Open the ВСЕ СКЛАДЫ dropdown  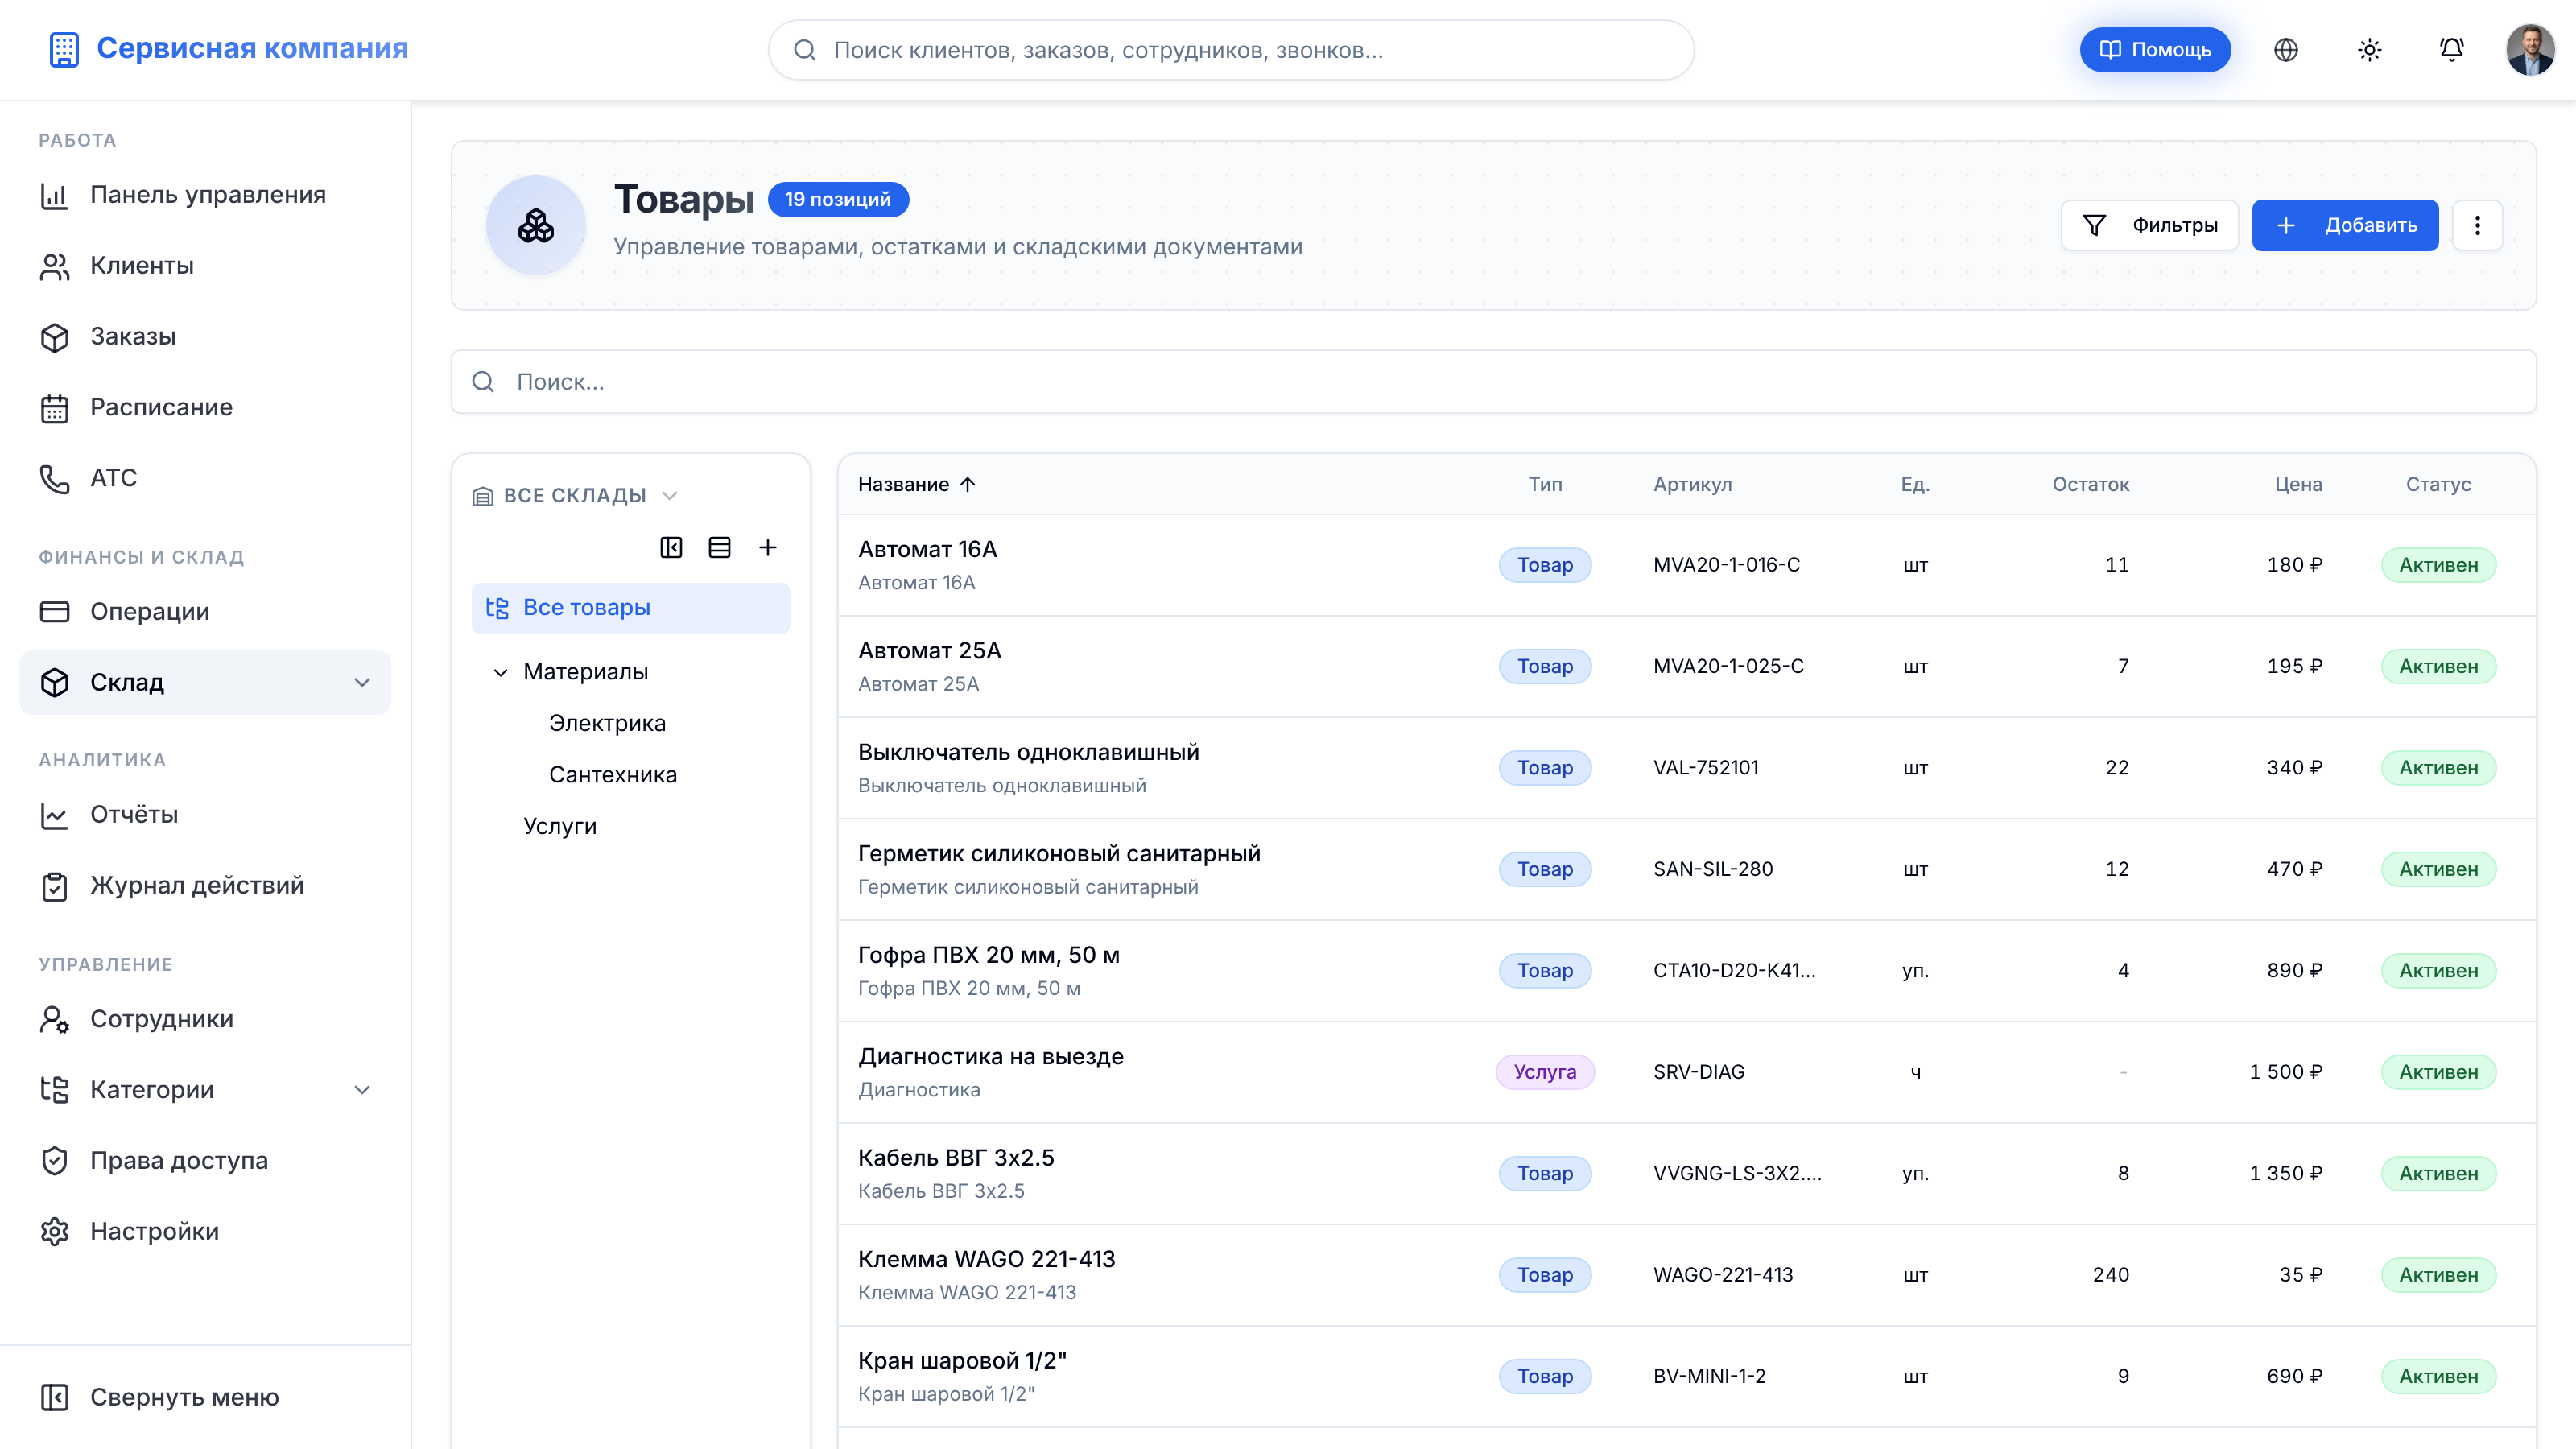[x=575, y=496]
